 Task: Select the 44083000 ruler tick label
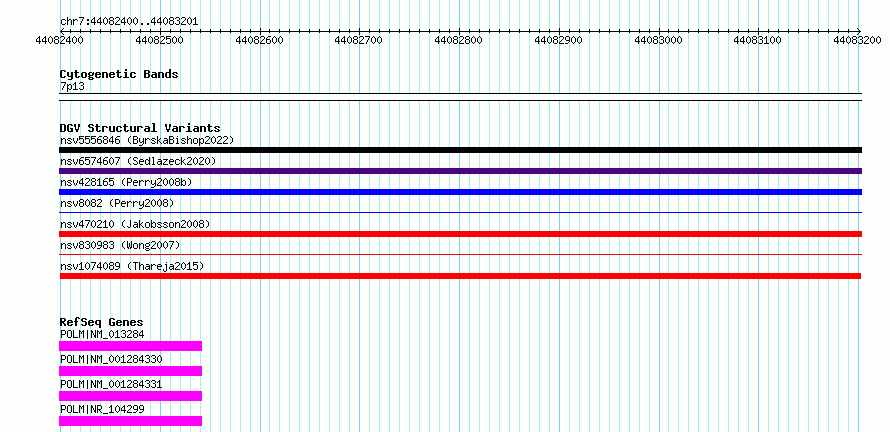658,40
